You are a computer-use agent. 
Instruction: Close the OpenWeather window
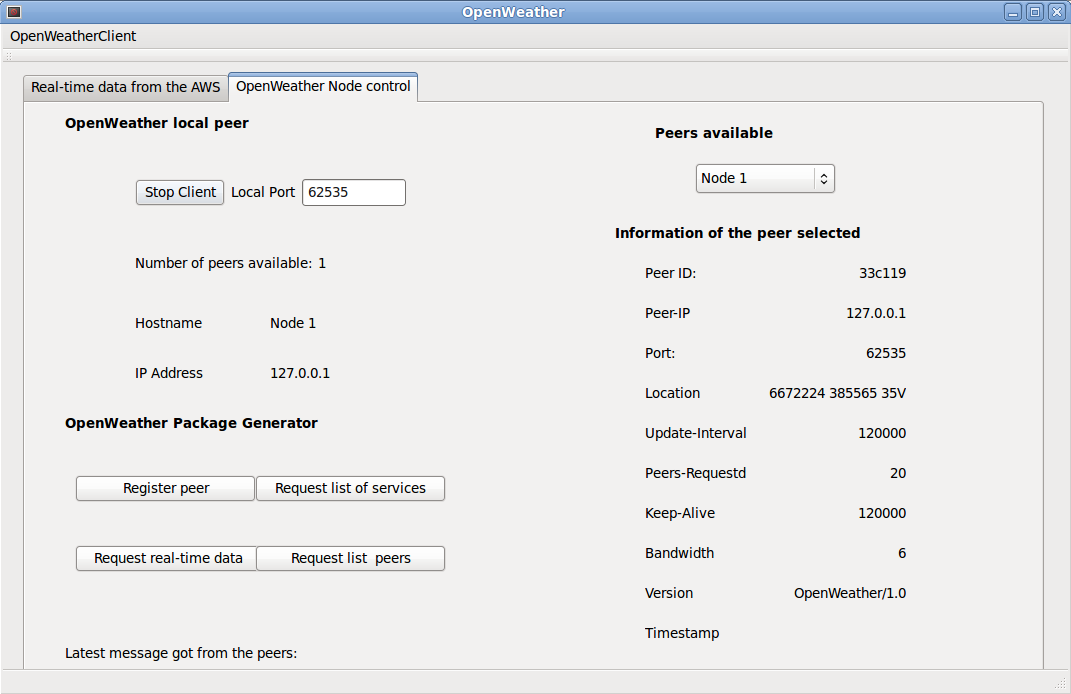[1055, 12]
